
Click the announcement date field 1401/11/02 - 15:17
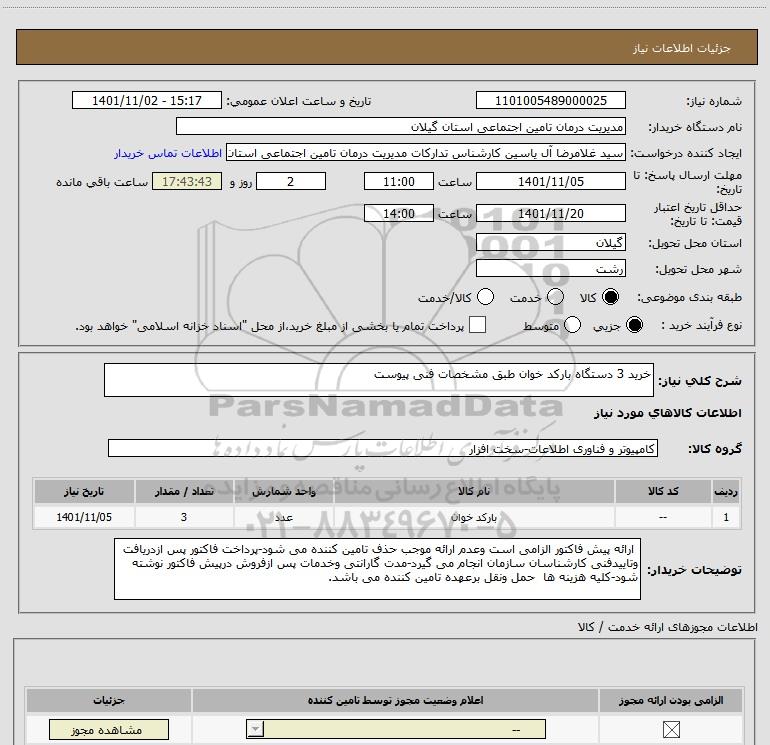point(147,100)
